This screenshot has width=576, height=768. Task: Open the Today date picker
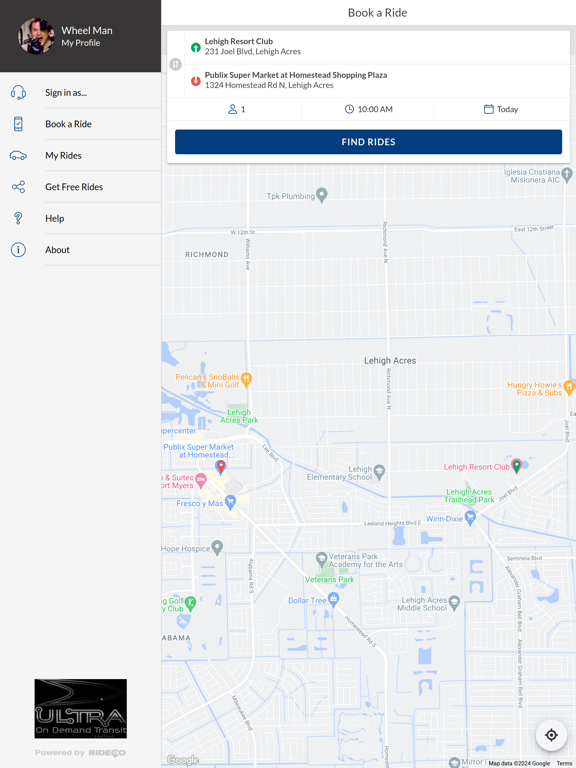click(501, 109)
